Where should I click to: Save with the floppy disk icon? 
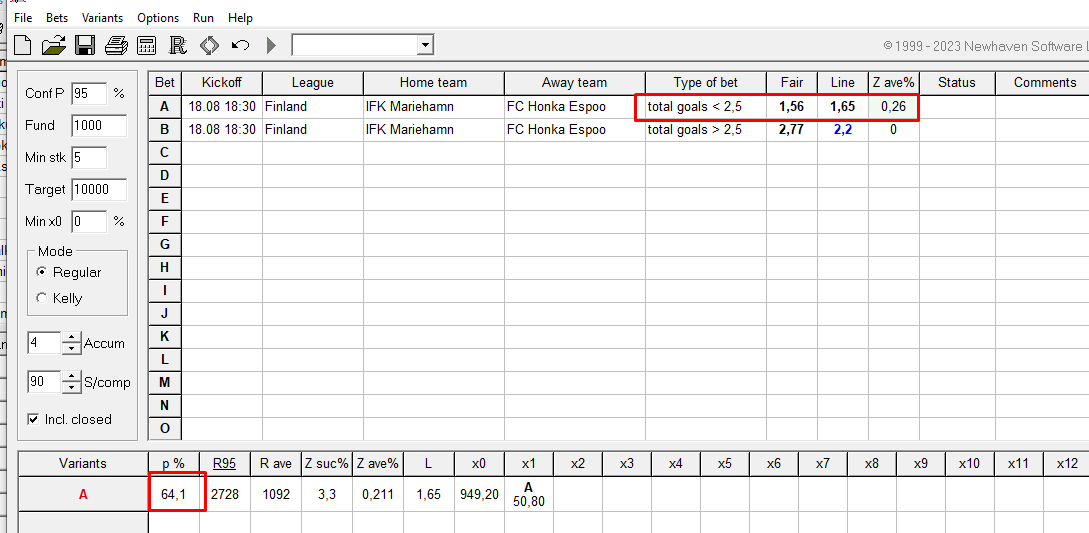(x=85, y=46)
